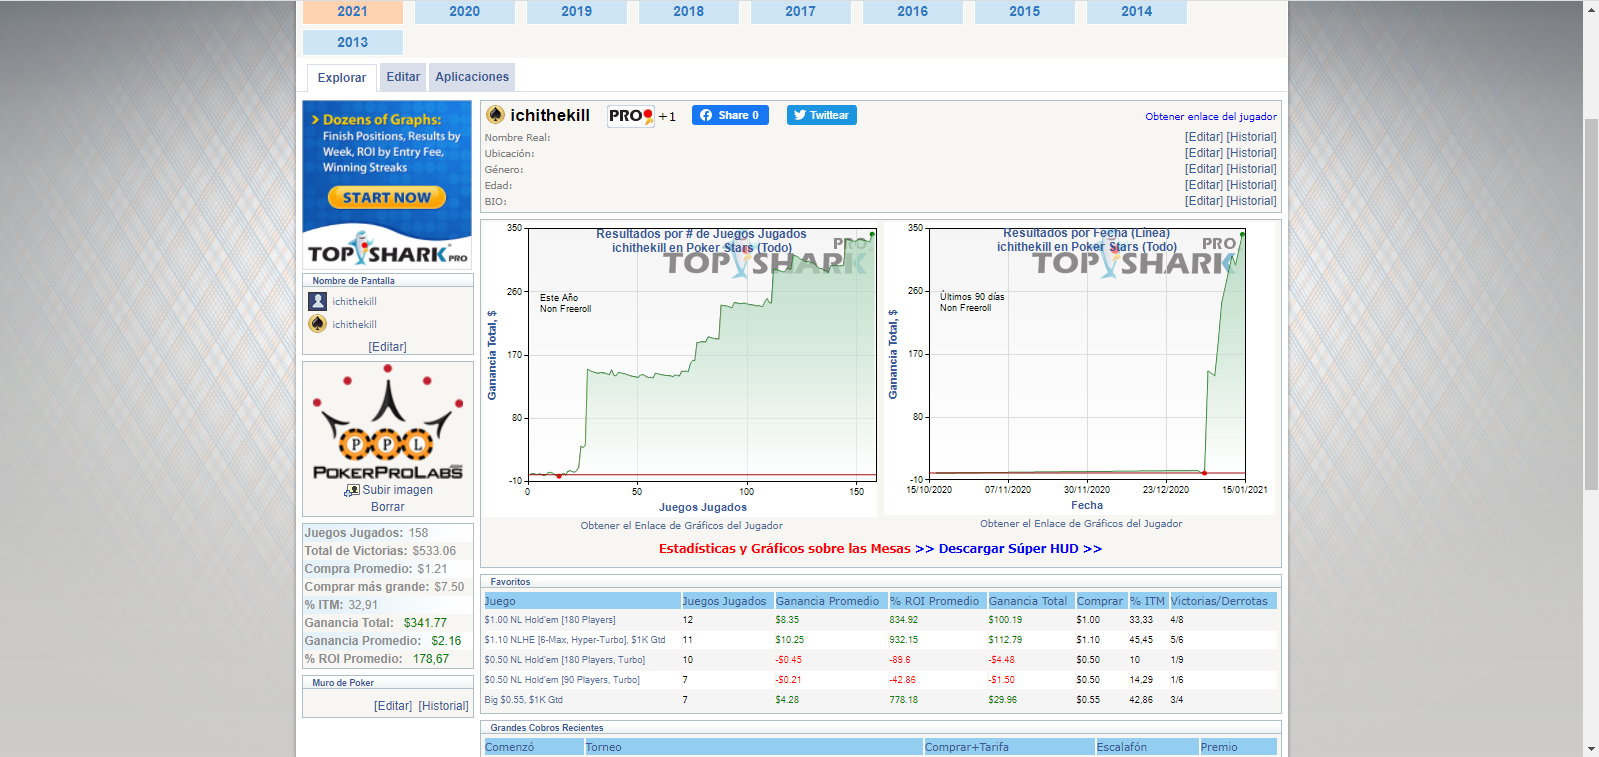Click the PRO badge icon
The width and height of the screenshot is (1599, 757).
(x=631, y=116)
